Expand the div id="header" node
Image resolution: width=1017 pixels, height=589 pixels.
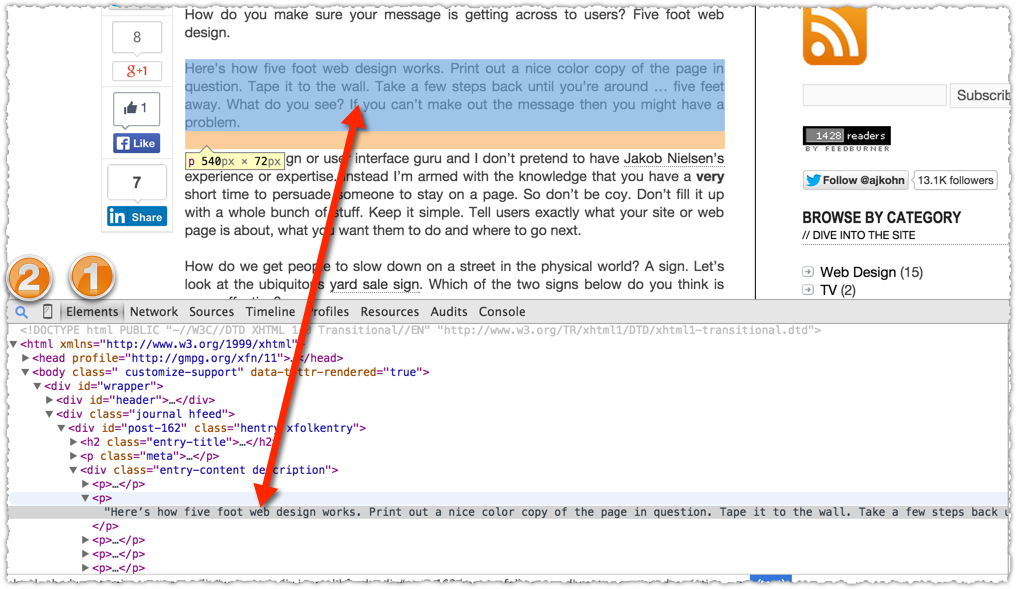49,400
